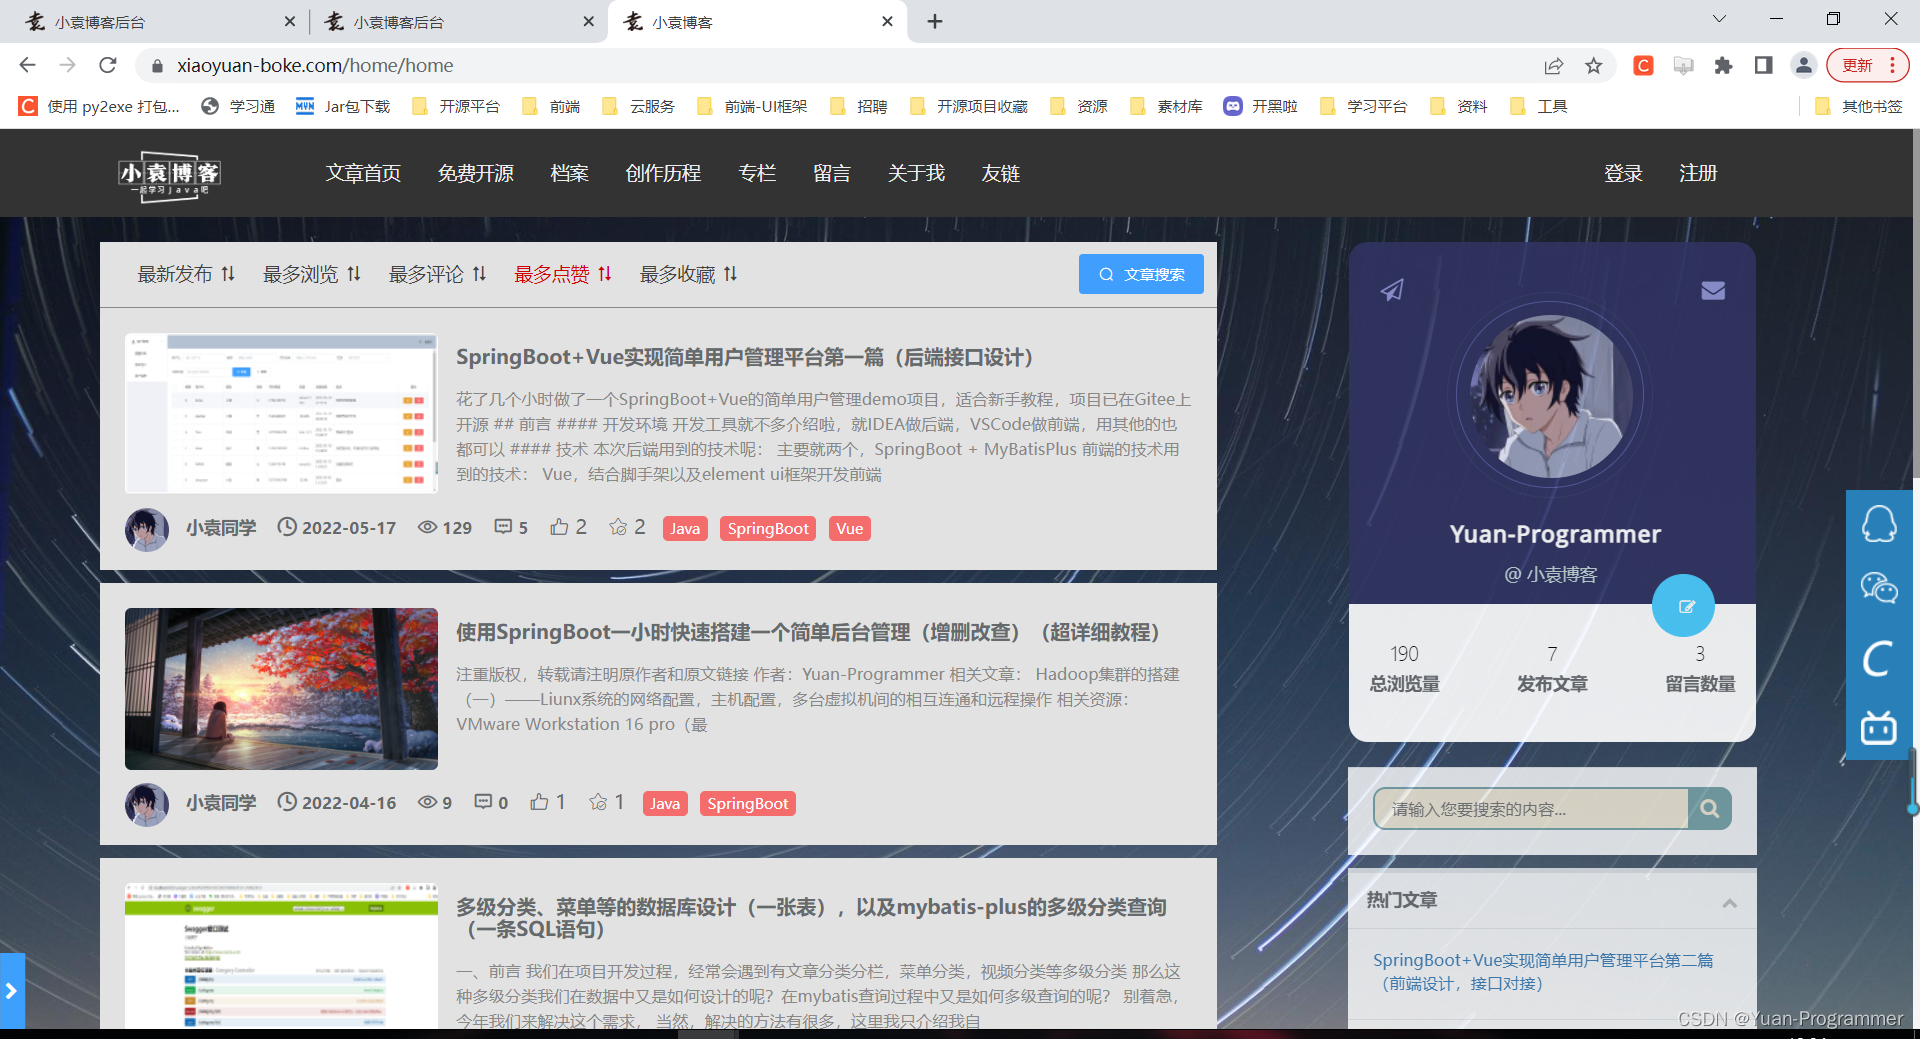This screenshot has height=1039, width=1920.
Task: Open the browser extensions puzzle icon
Action: pyautogui.click(x=1723, y=66)
